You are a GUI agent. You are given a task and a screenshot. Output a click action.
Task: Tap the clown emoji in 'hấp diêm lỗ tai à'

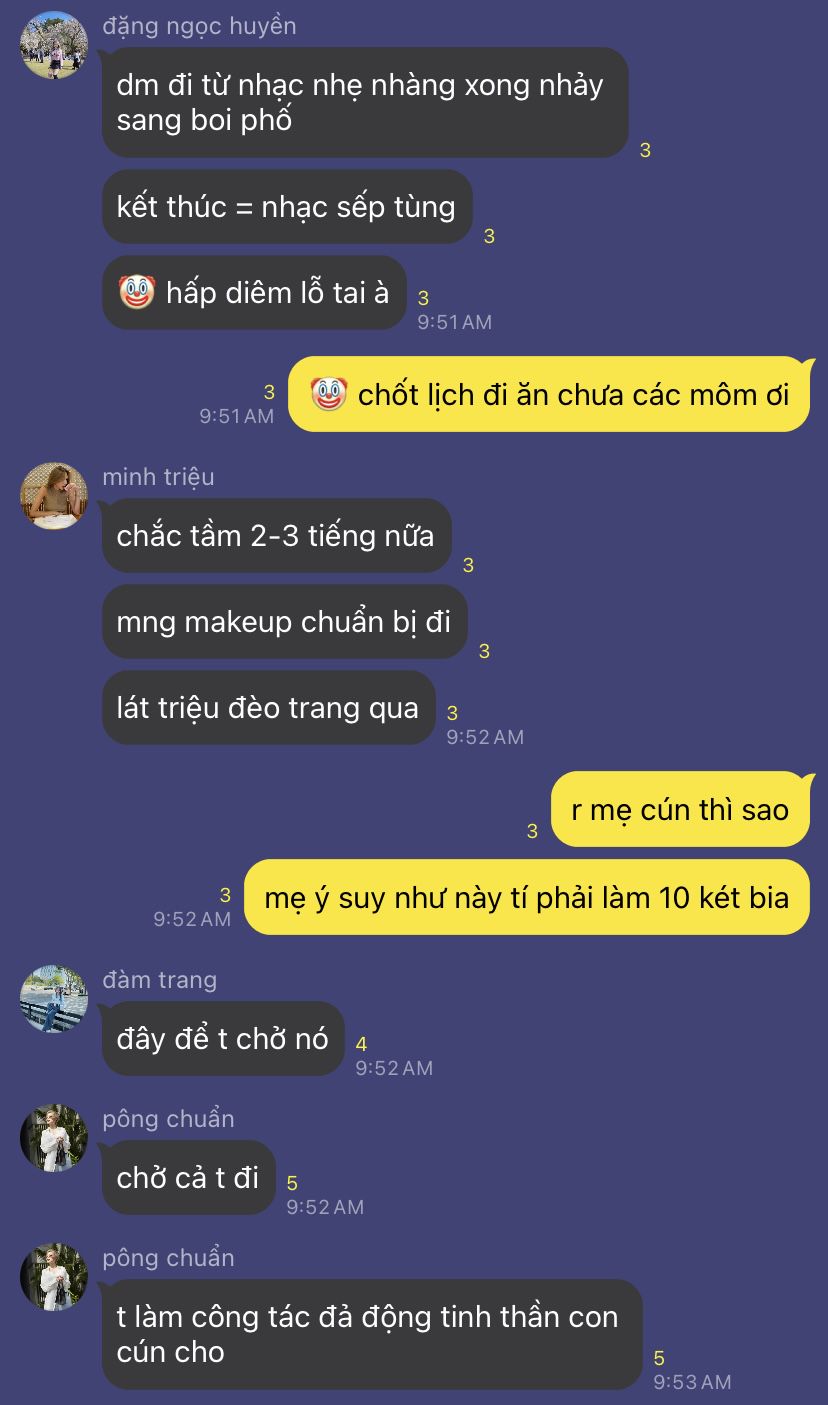136,293
